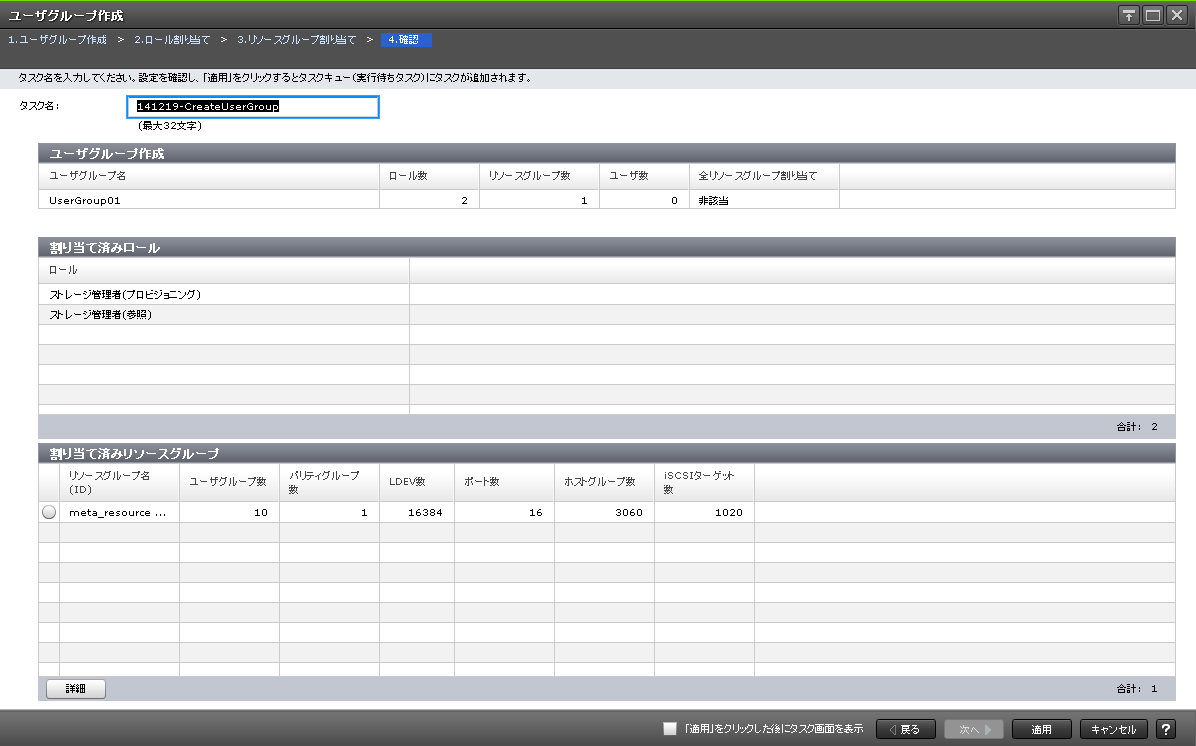Viewport: 1196px width, 746px height.
Task: Go to step 1 User Group Creation
Action: point(57,40)
